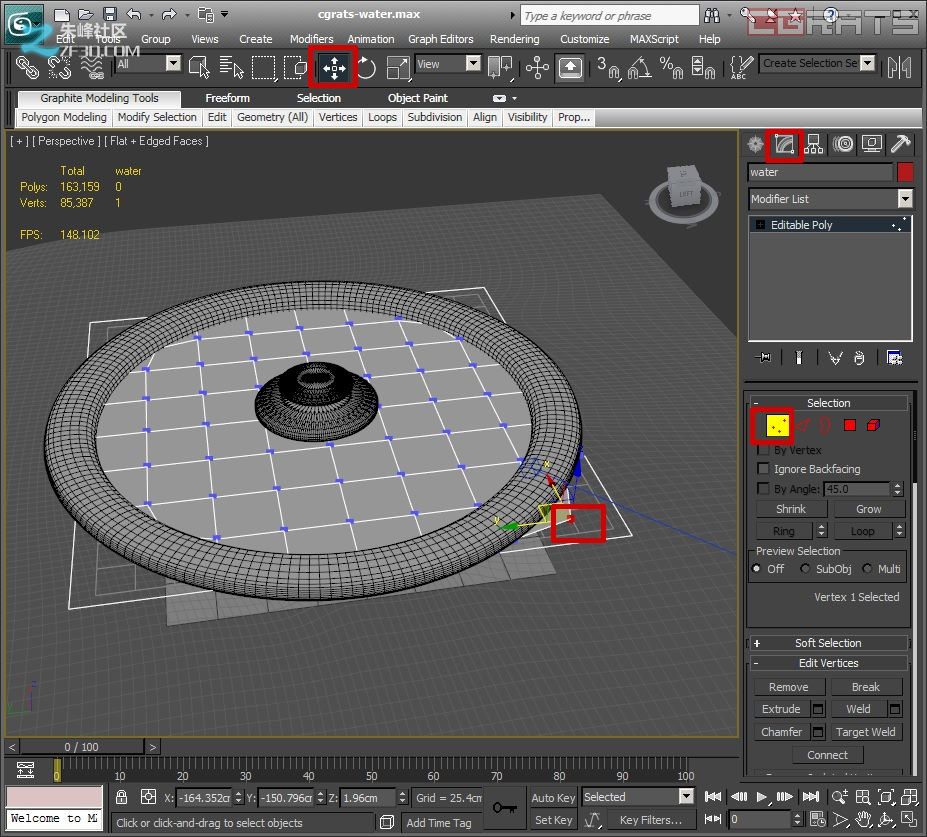Click the red object color swatch
Viewport: 927px width, 837px height.
pyautogui.click(x=905, y=172)
